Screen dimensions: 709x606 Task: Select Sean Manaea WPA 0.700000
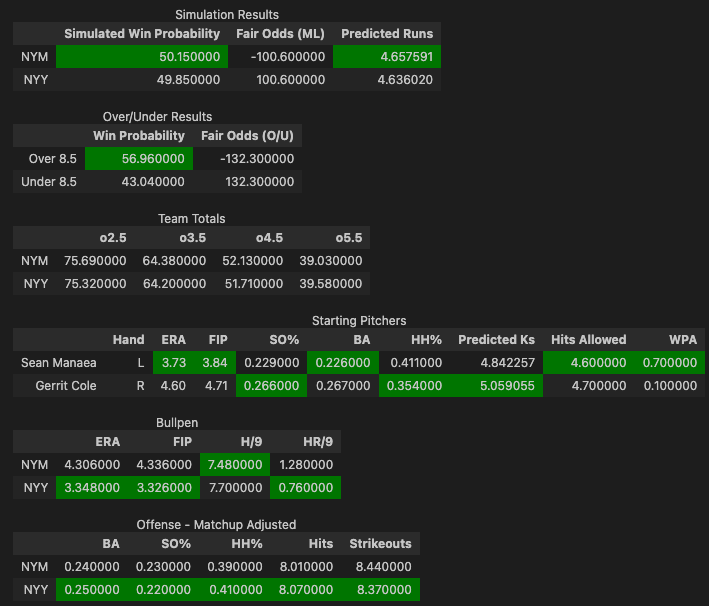click(x=670, y=363)
